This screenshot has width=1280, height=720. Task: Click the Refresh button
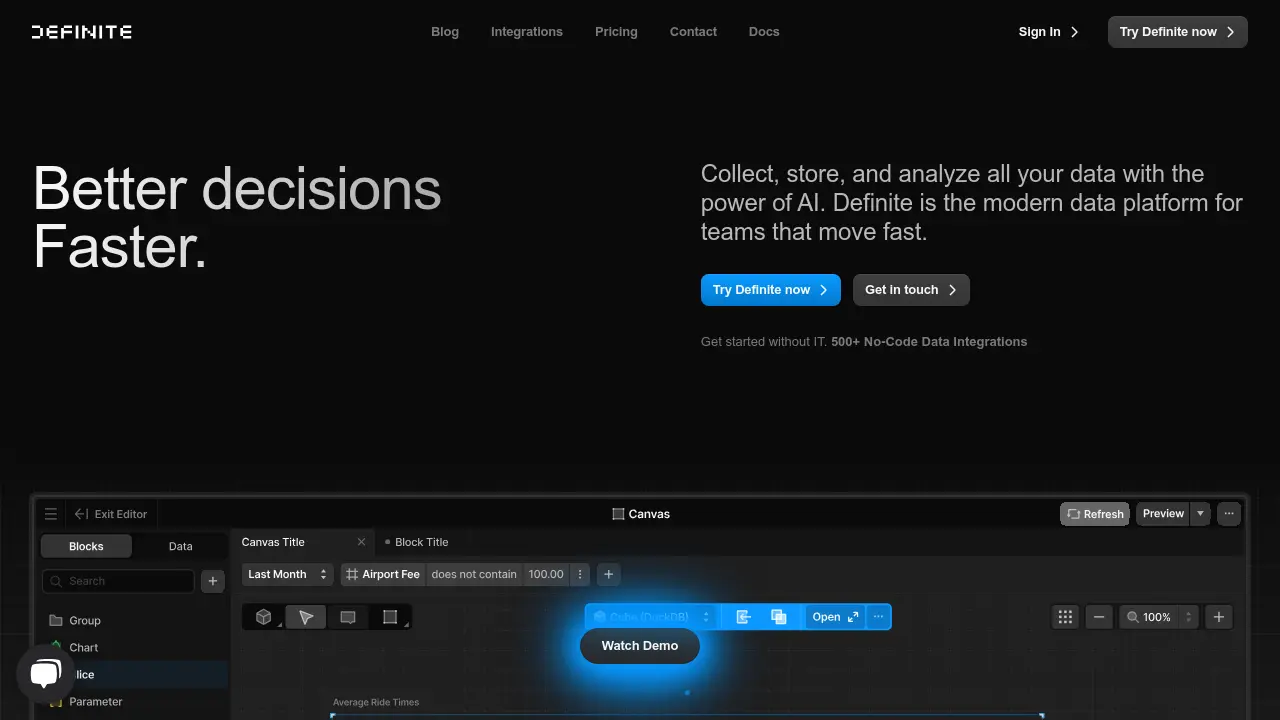(x=1095, y=514)
